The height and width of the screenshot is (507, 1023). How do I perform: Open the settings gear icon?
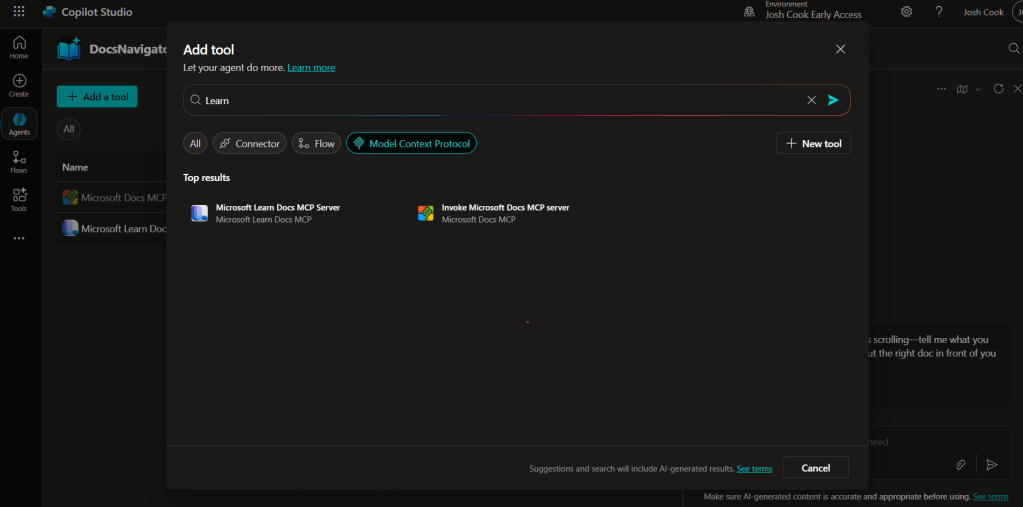(x=906, y=12)
